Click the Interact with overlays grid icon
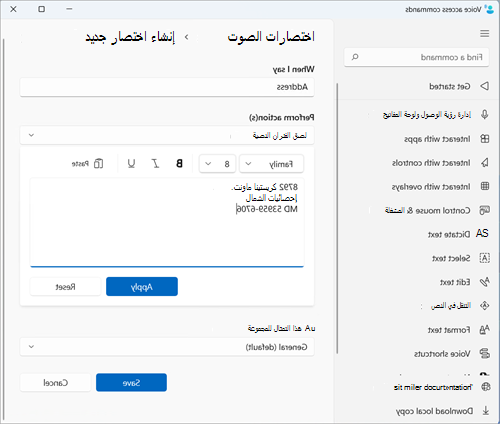Screen dimensions: 500x424 [485, 186]
